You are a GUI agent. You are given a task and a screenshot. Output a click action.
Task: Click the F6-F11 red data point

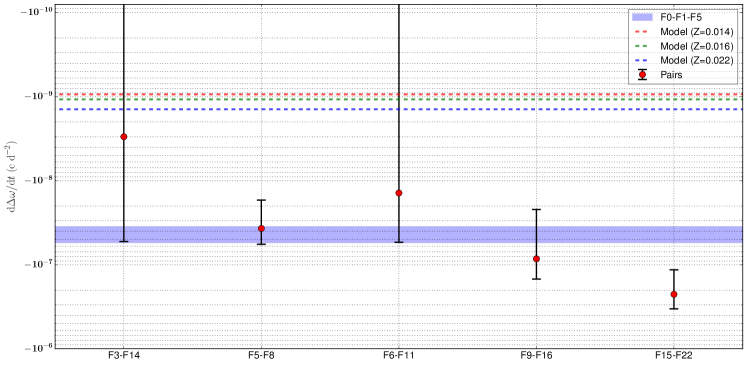tap(399, 193)
